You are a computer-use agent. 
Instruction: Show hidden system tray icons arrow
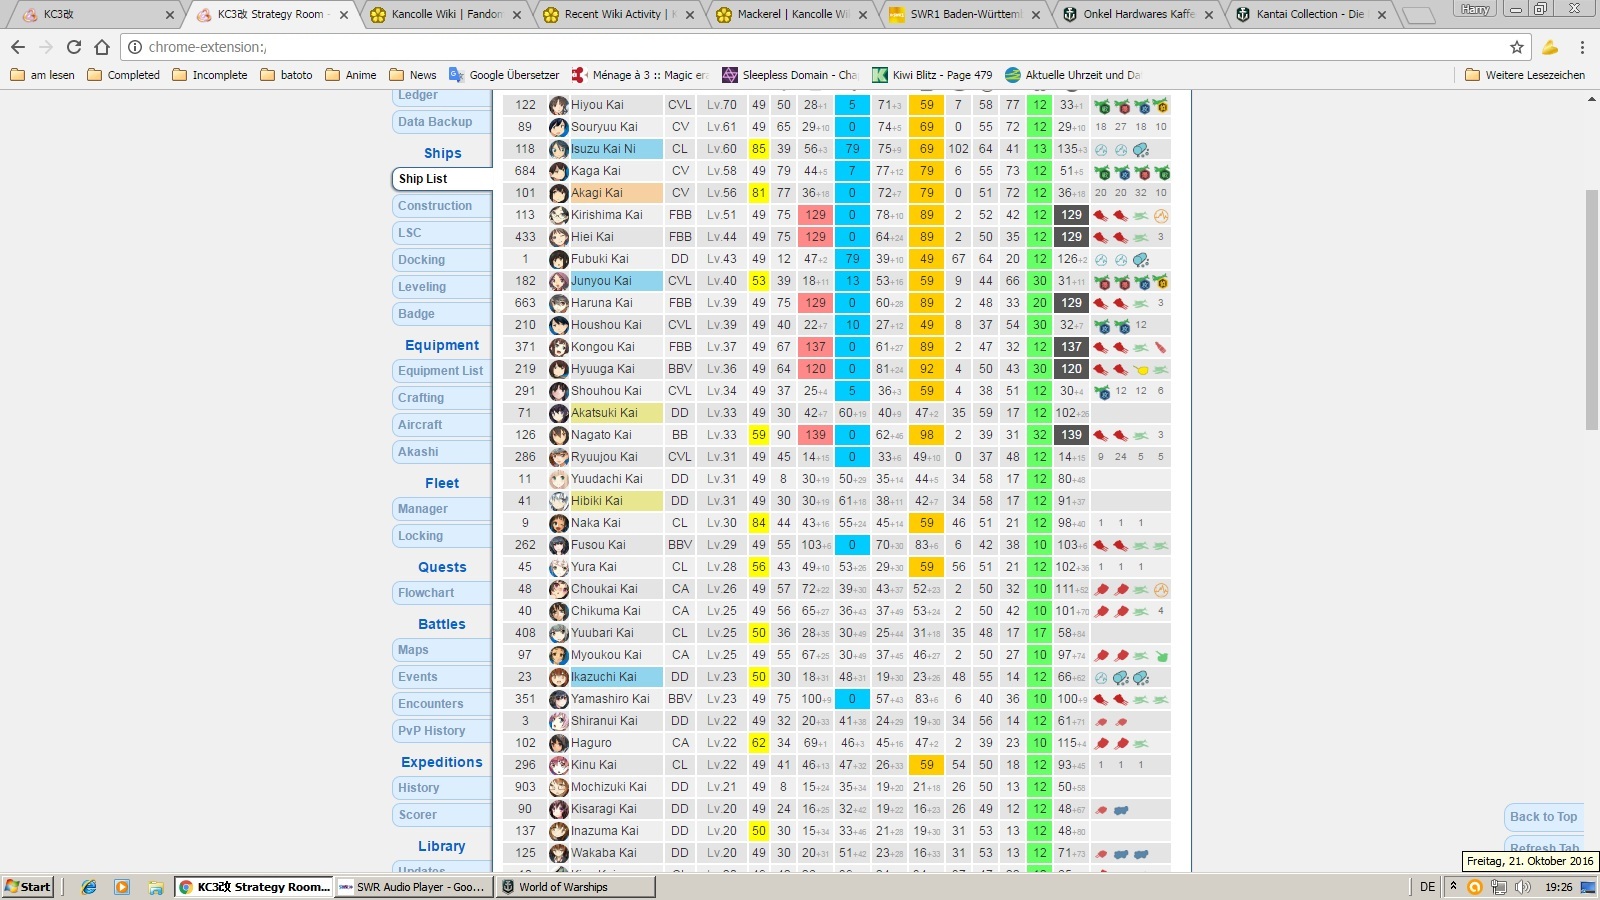click(x=1453, y=887)
